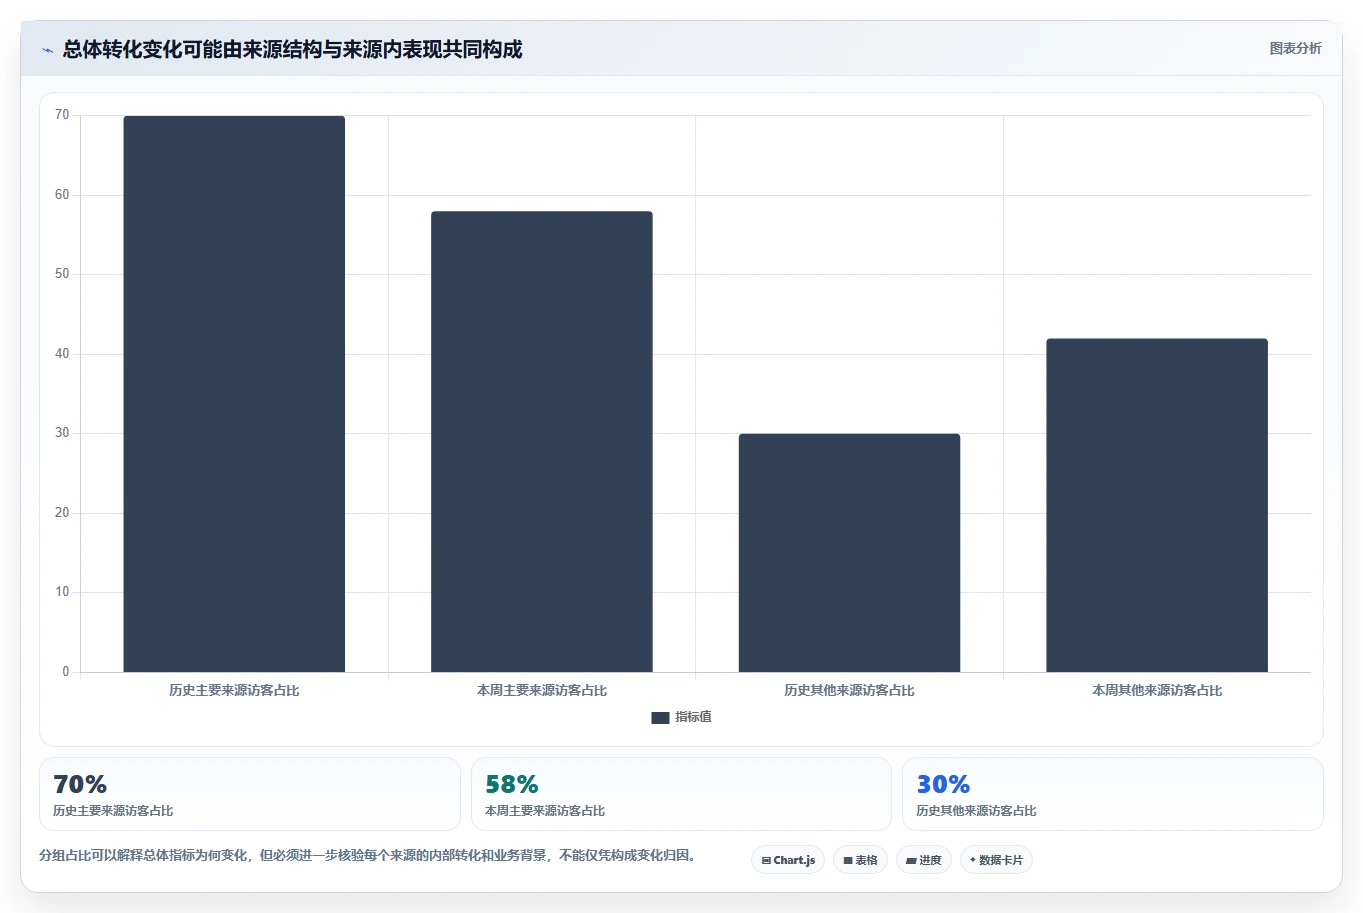Select the 历史主要来源访客占比 bar

coord(234,394)
